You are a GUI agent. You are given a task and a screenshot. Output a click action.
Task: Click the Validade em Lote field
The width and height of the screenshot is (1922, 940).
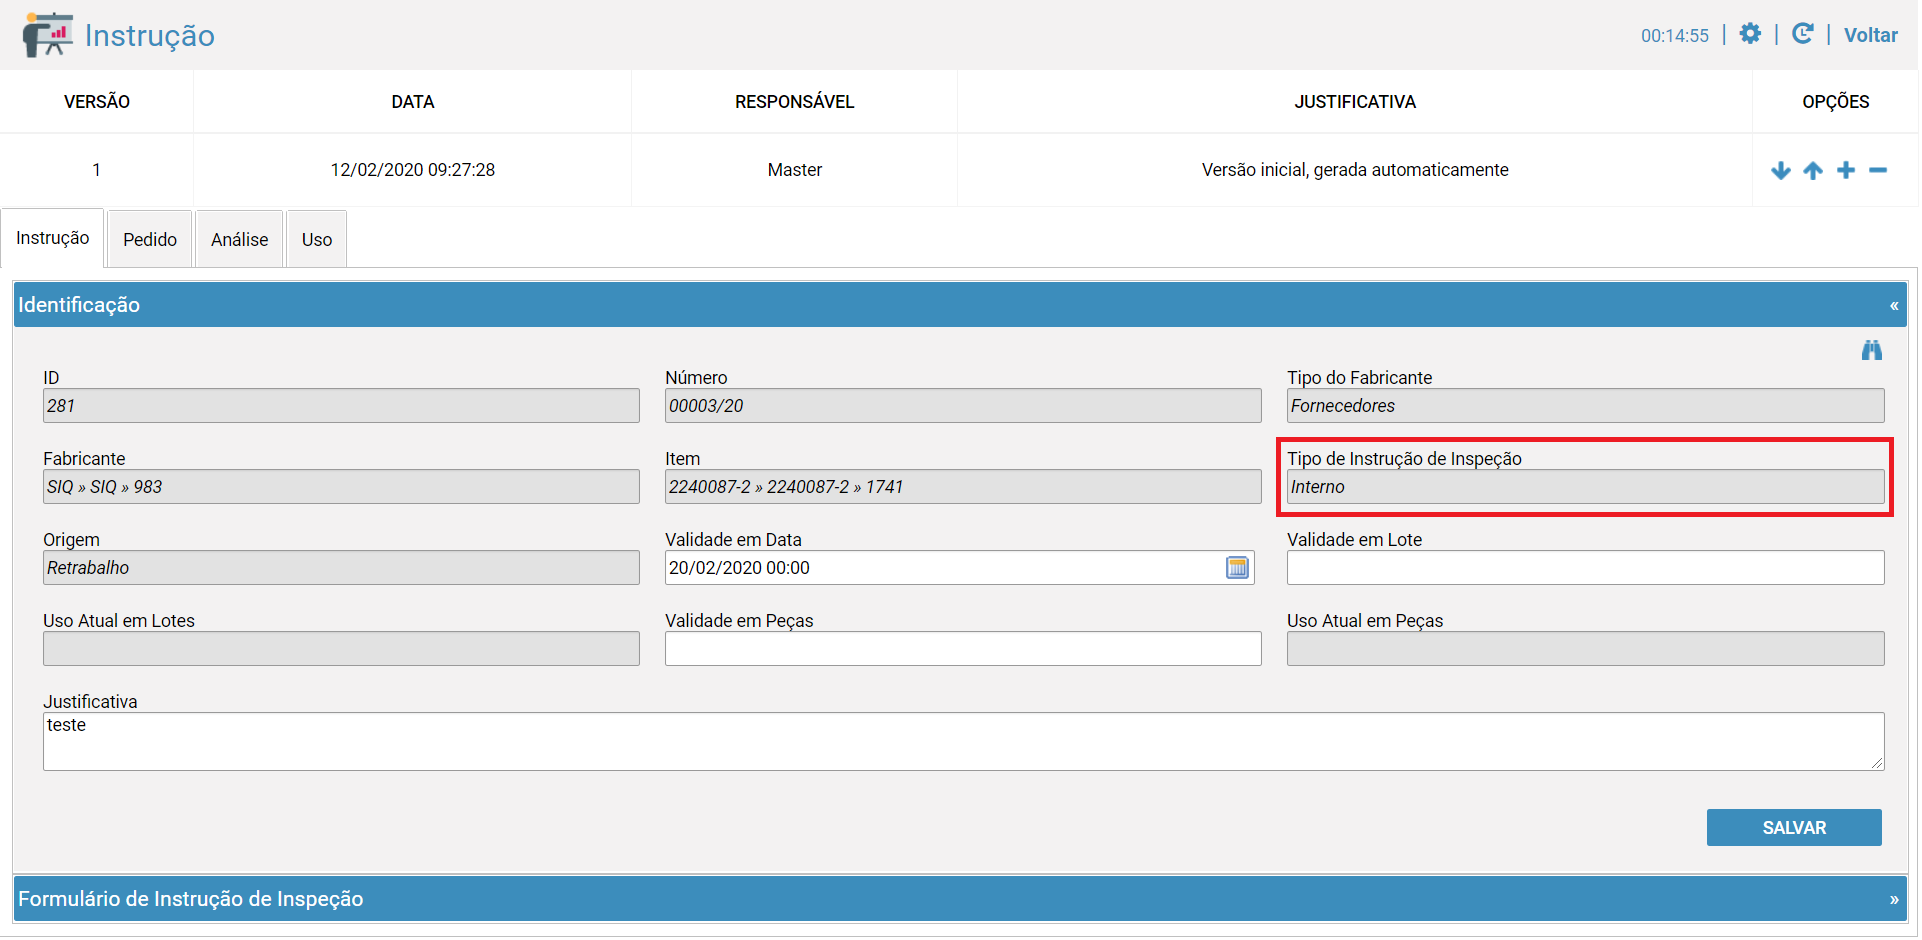tap(1586, 568)
